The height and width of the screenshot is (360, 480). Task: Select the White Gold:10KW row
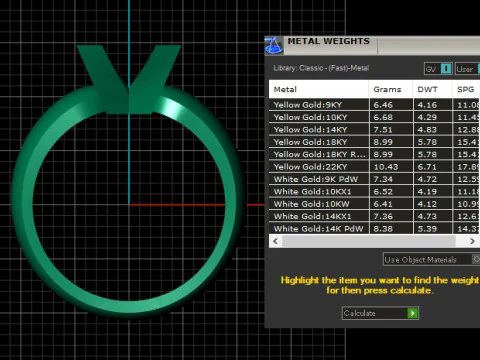coord(374,204)
